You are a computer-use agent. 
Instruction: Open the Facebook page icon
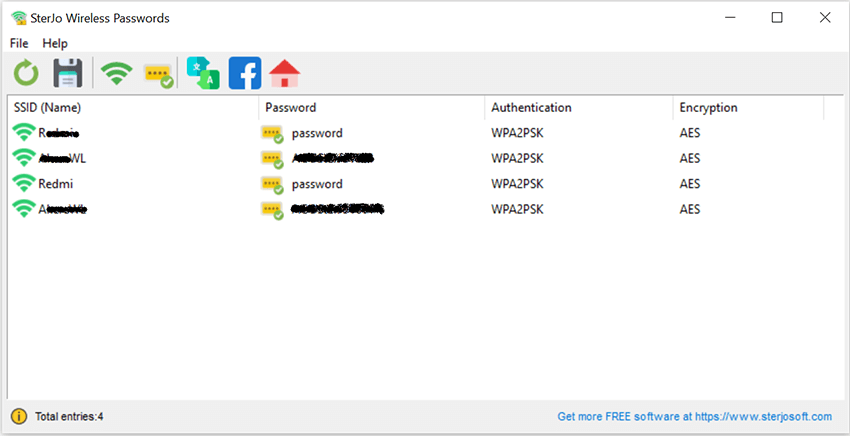point(245,73)
